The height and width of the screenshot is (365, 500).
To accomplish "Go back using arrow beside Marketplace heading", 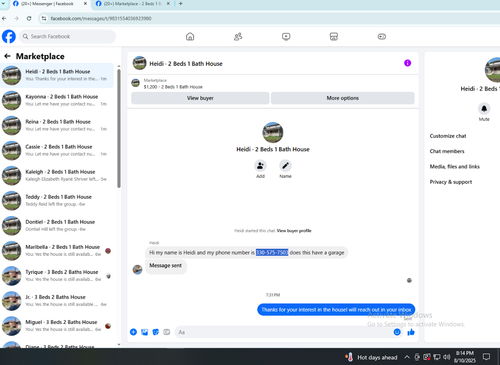I will point(7,56).
